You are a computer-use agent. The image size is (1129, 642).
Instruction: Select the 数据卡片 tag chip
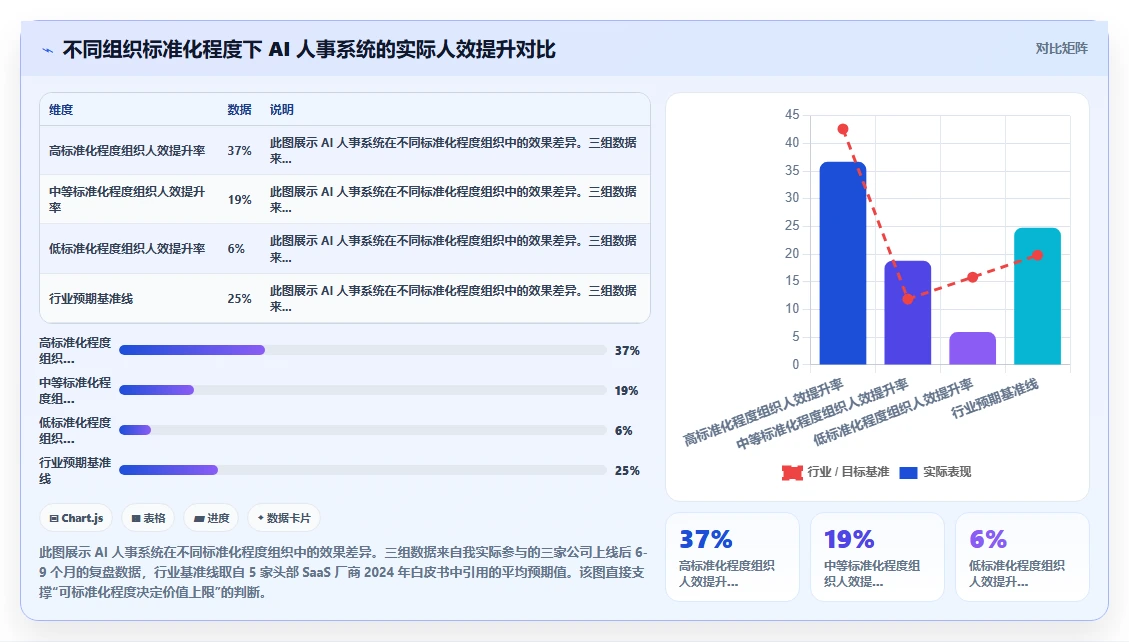point(284,518)
